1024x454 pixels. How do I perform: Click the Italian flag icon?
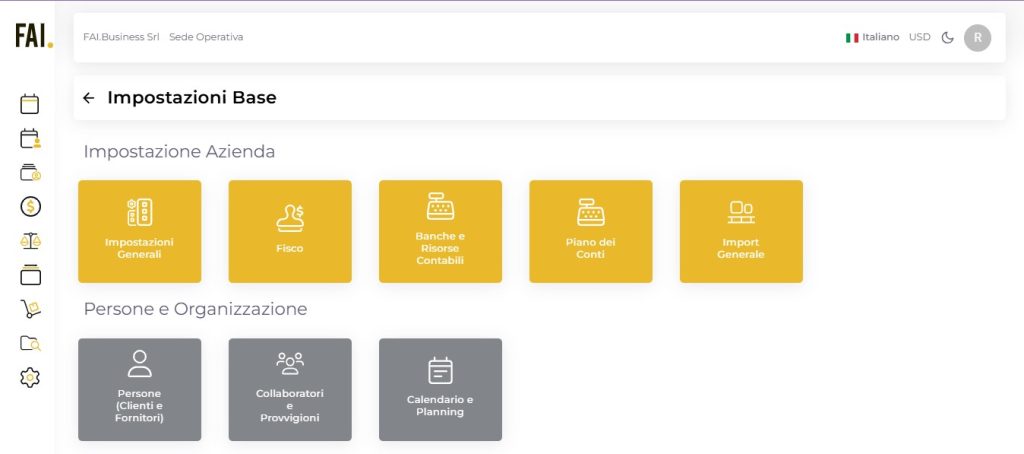click(852, 38)
